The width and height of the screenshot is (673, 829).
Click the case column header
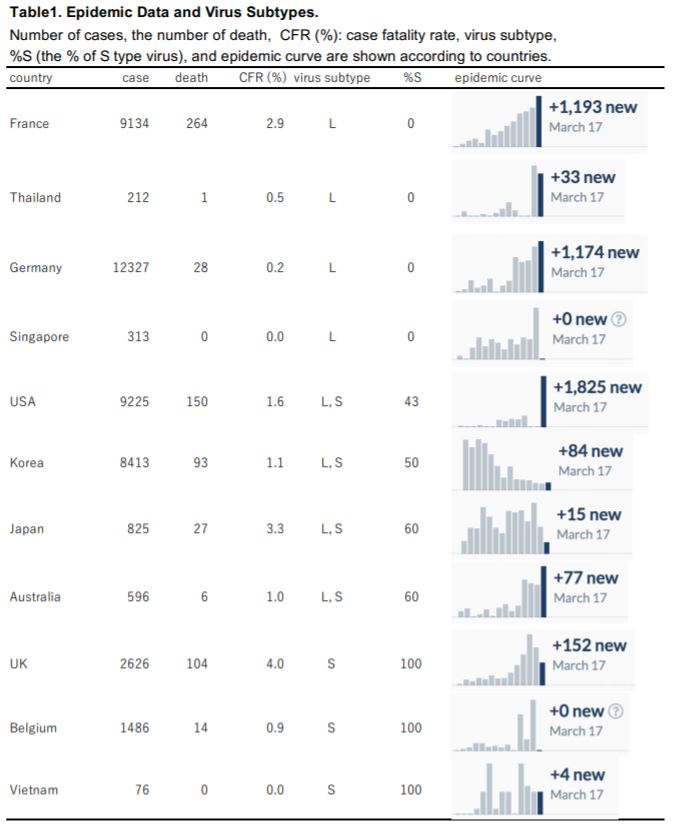coord(135,78)
